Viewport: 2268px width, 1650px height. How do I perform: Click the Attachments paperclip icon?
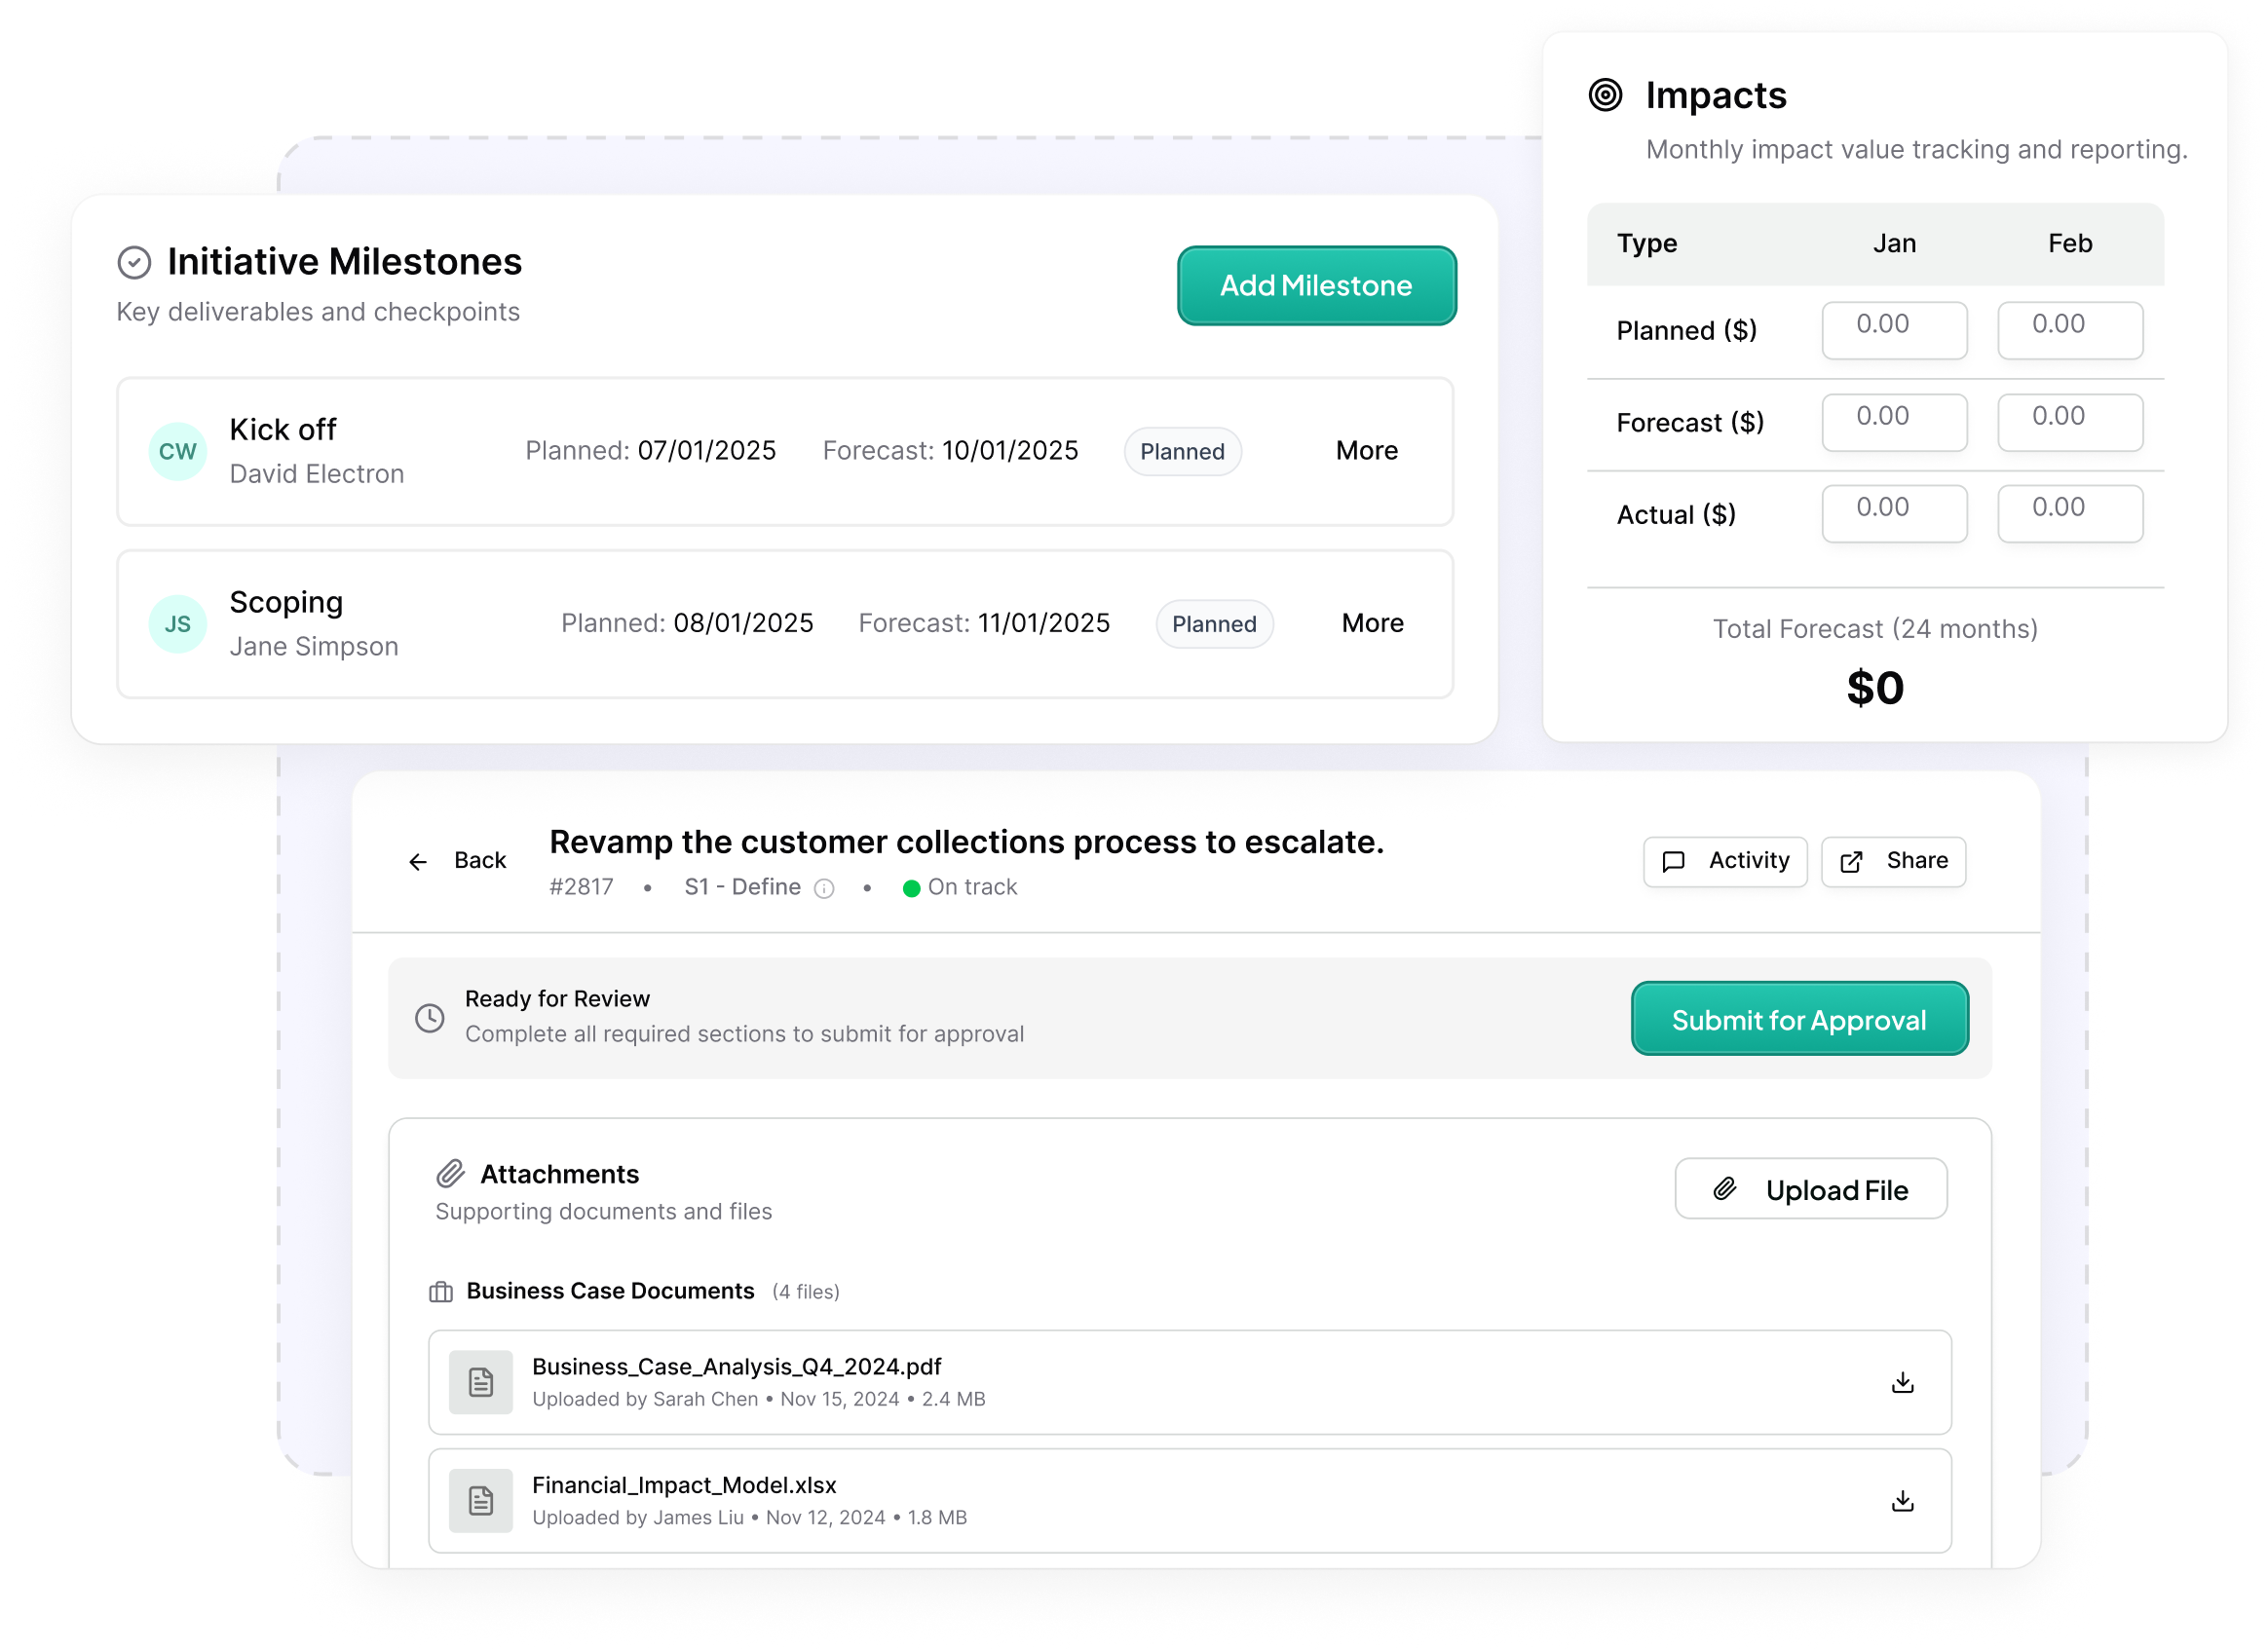451,1173
